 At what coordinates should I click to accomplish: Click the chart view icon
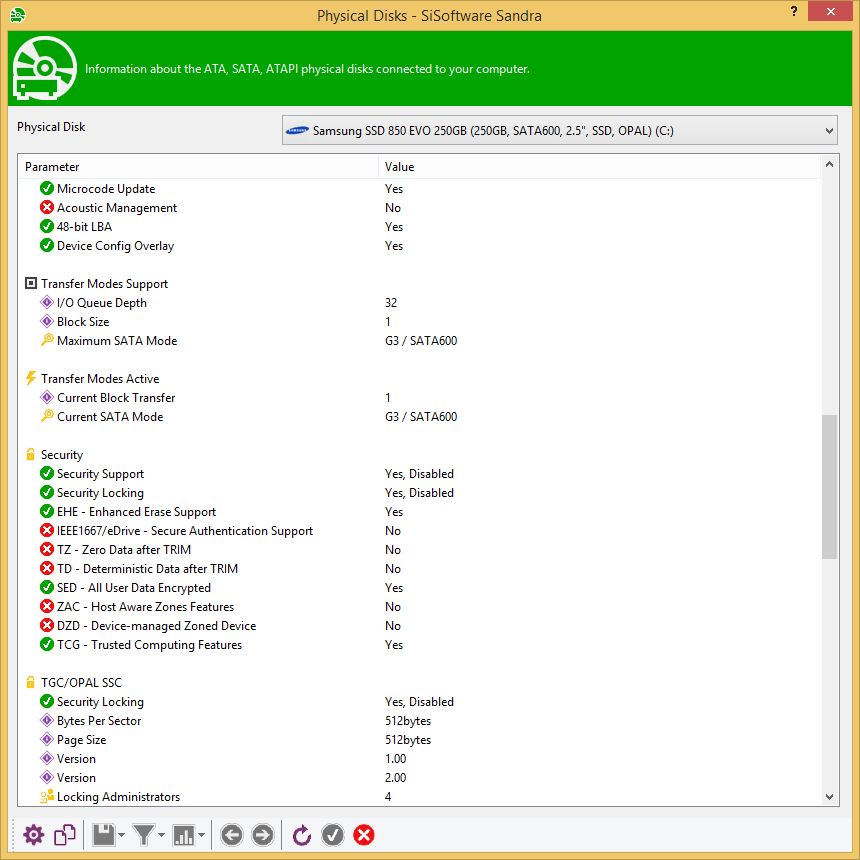[x=183, y=835]
